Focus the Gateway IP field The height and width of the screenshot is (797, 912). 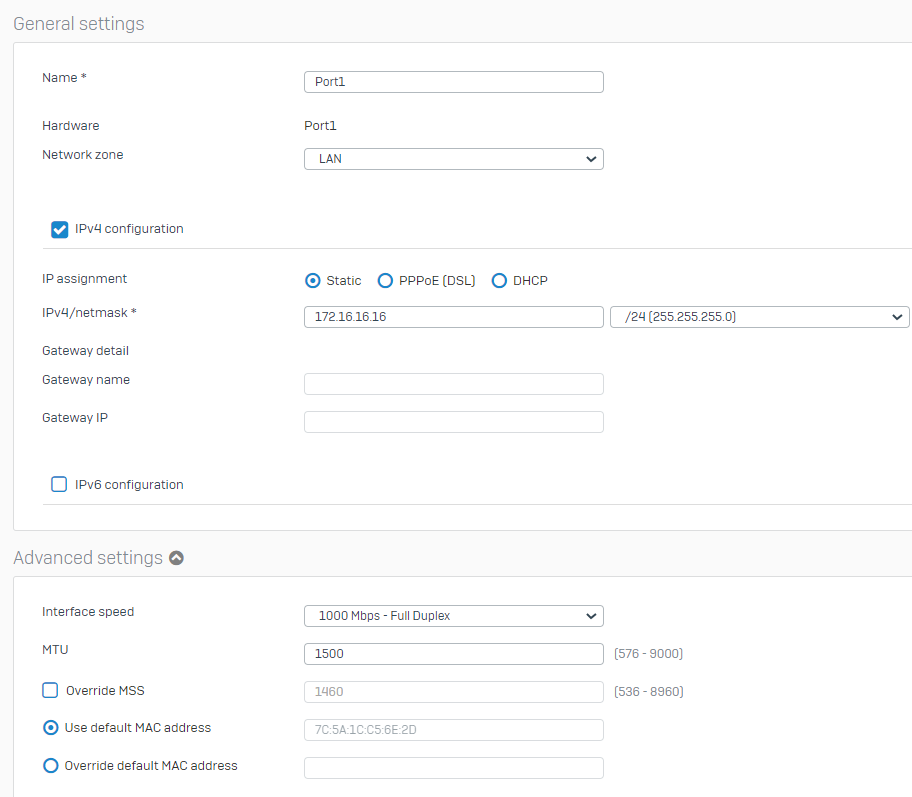[x=454, y=422]
